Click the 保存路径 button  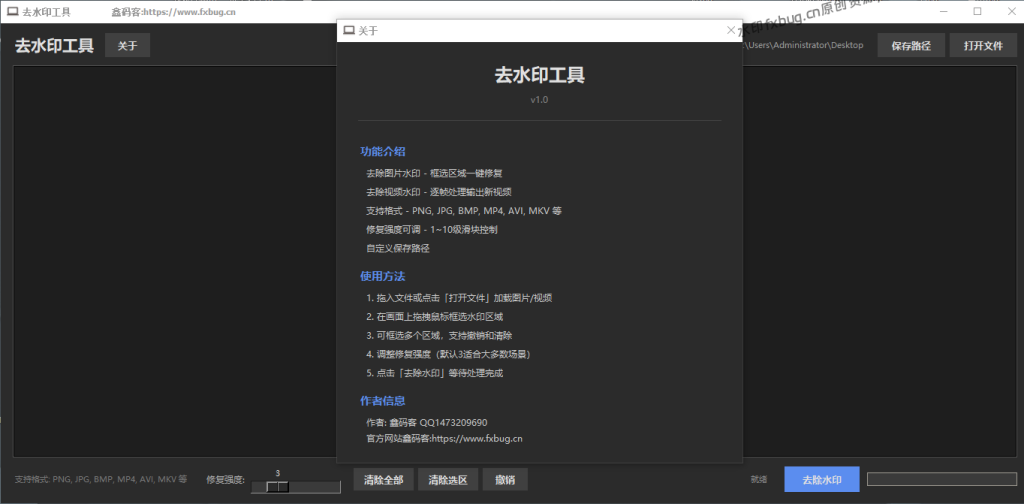[x=911, y=46]
